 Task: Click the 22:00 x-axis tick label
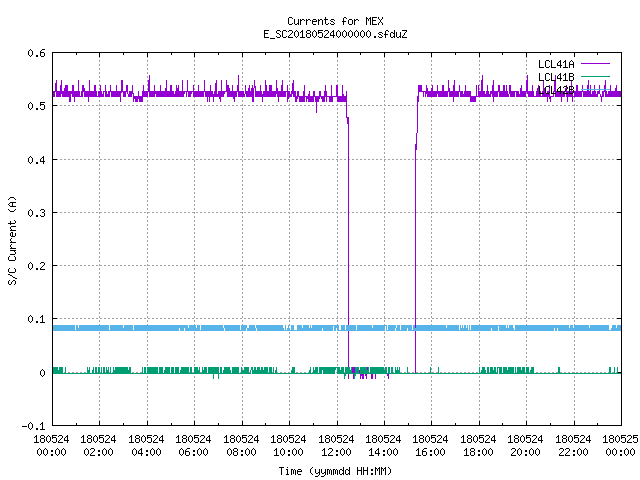pos(573,452)
